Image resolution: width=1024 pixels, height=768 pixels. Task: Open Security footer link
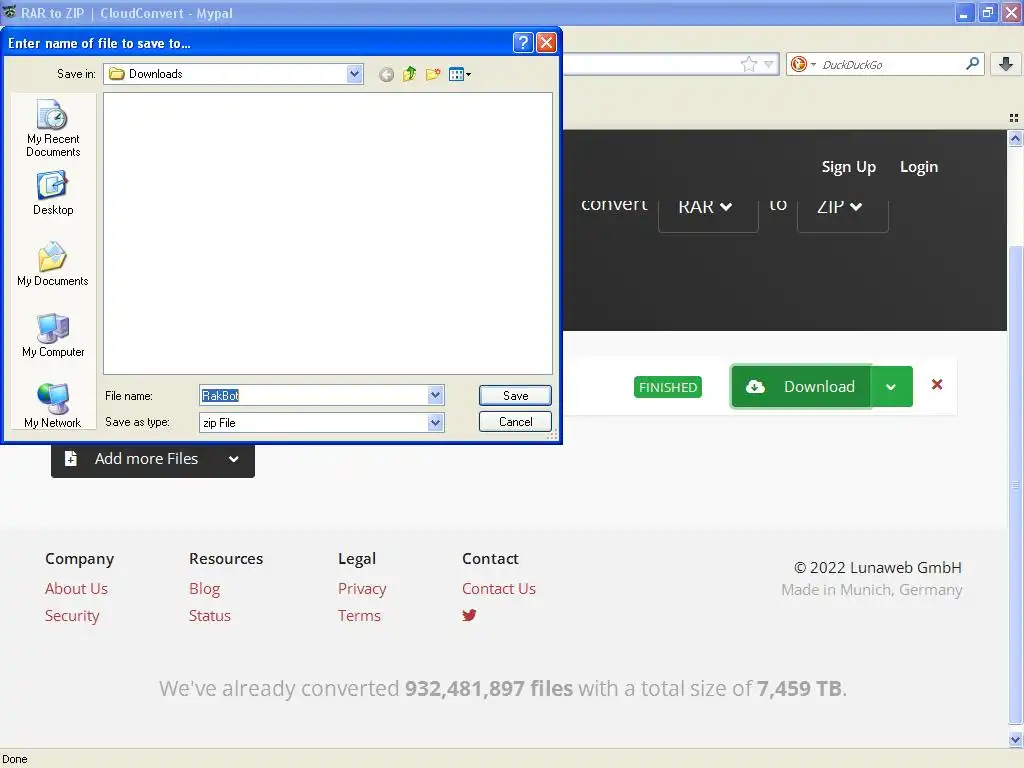pos(72,616)
